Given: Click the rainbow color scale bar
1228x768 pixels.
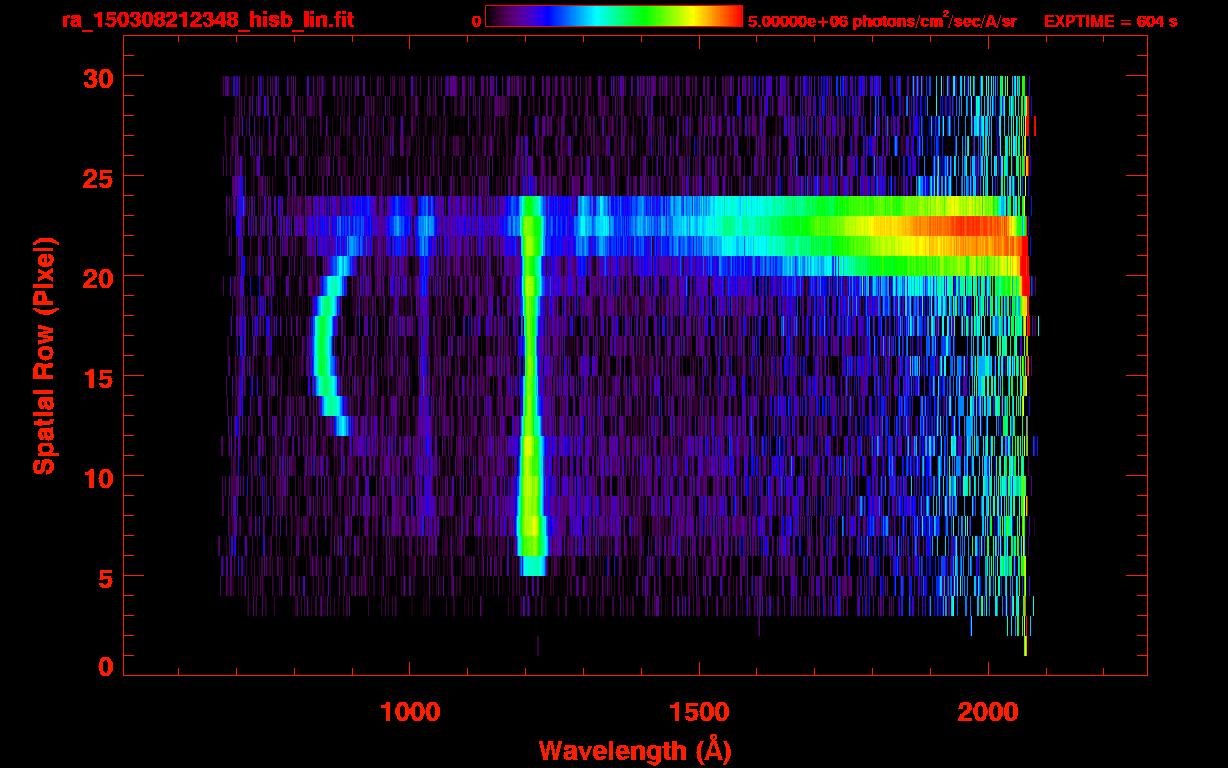Looking at the screenshot, I should (614, 16).
